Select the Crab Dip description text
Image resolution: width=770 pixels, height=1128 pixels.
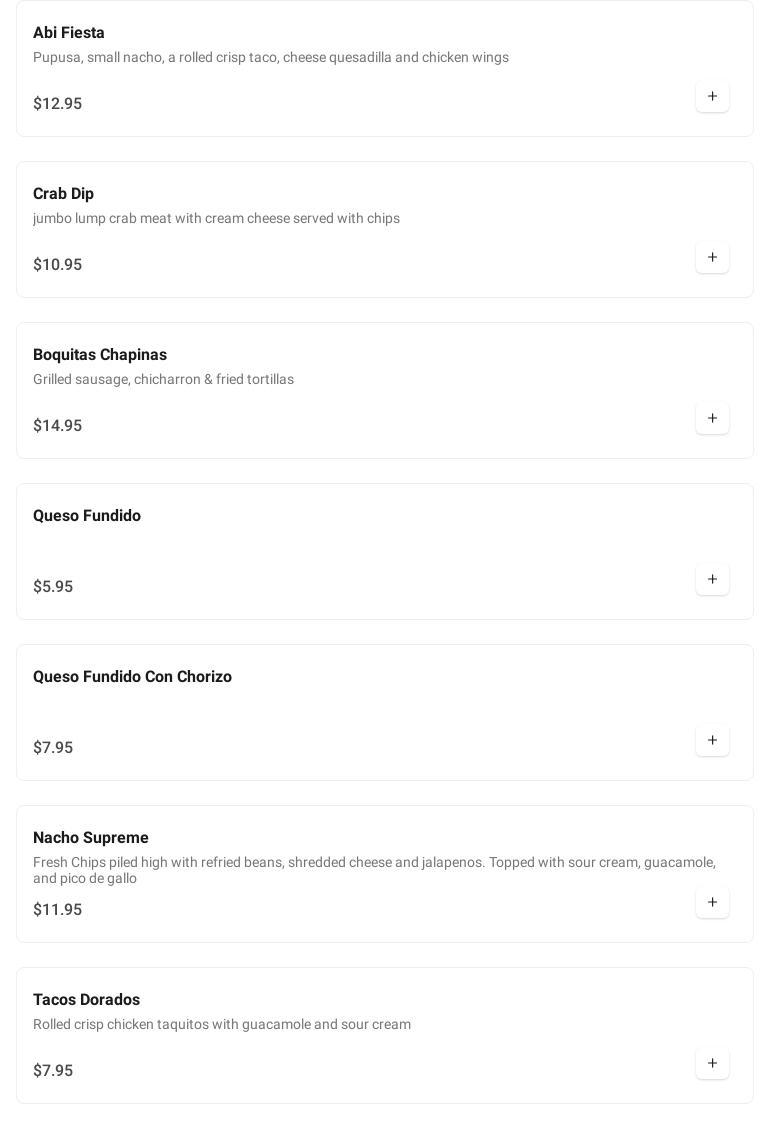coord(216,219)
